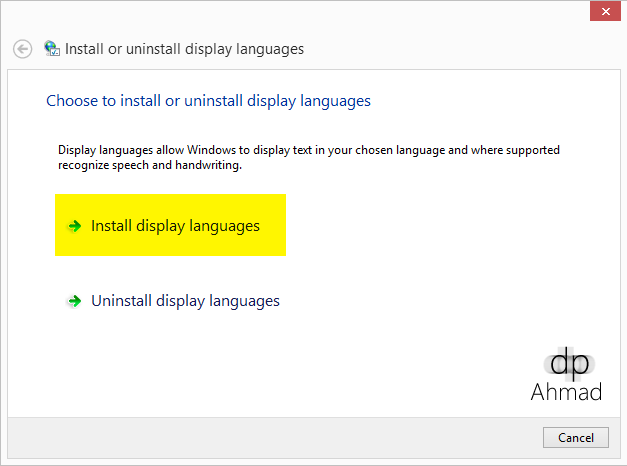
Task: Click green arrow beside Uninstall display languages
Action: point(73,301)
